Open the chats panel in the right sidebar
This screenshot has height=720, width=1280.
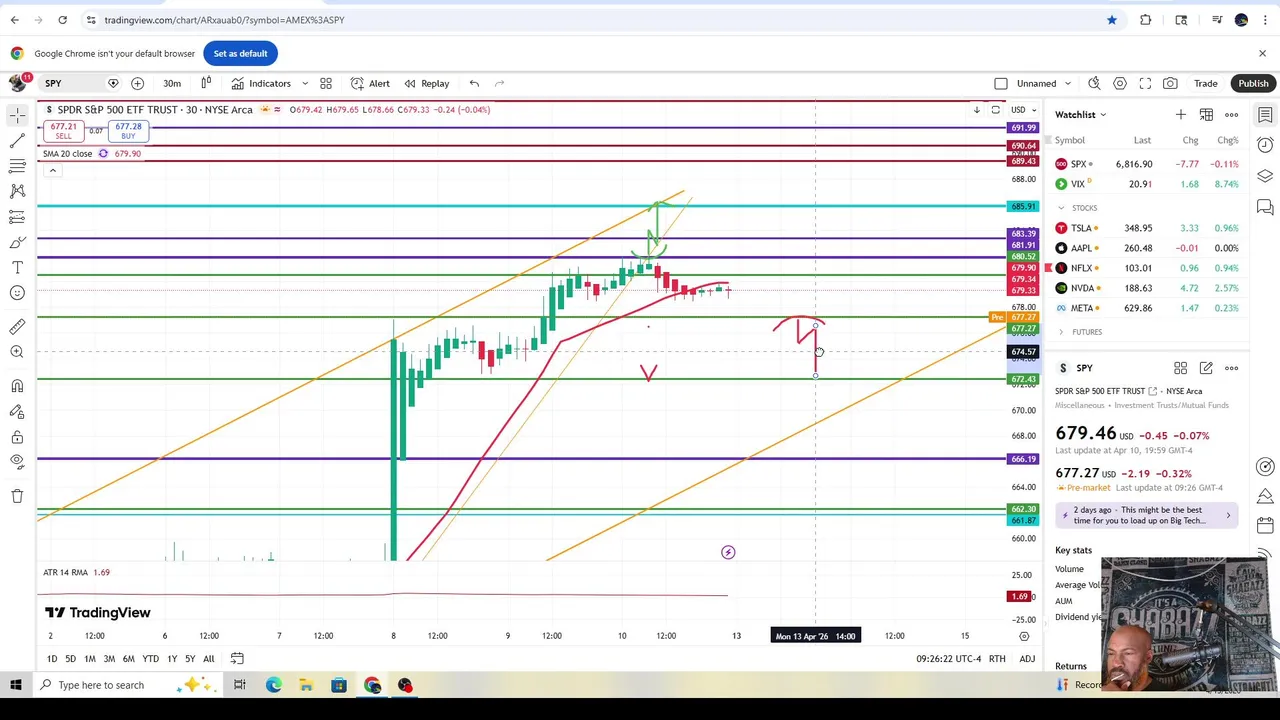tap(1265, 207)
